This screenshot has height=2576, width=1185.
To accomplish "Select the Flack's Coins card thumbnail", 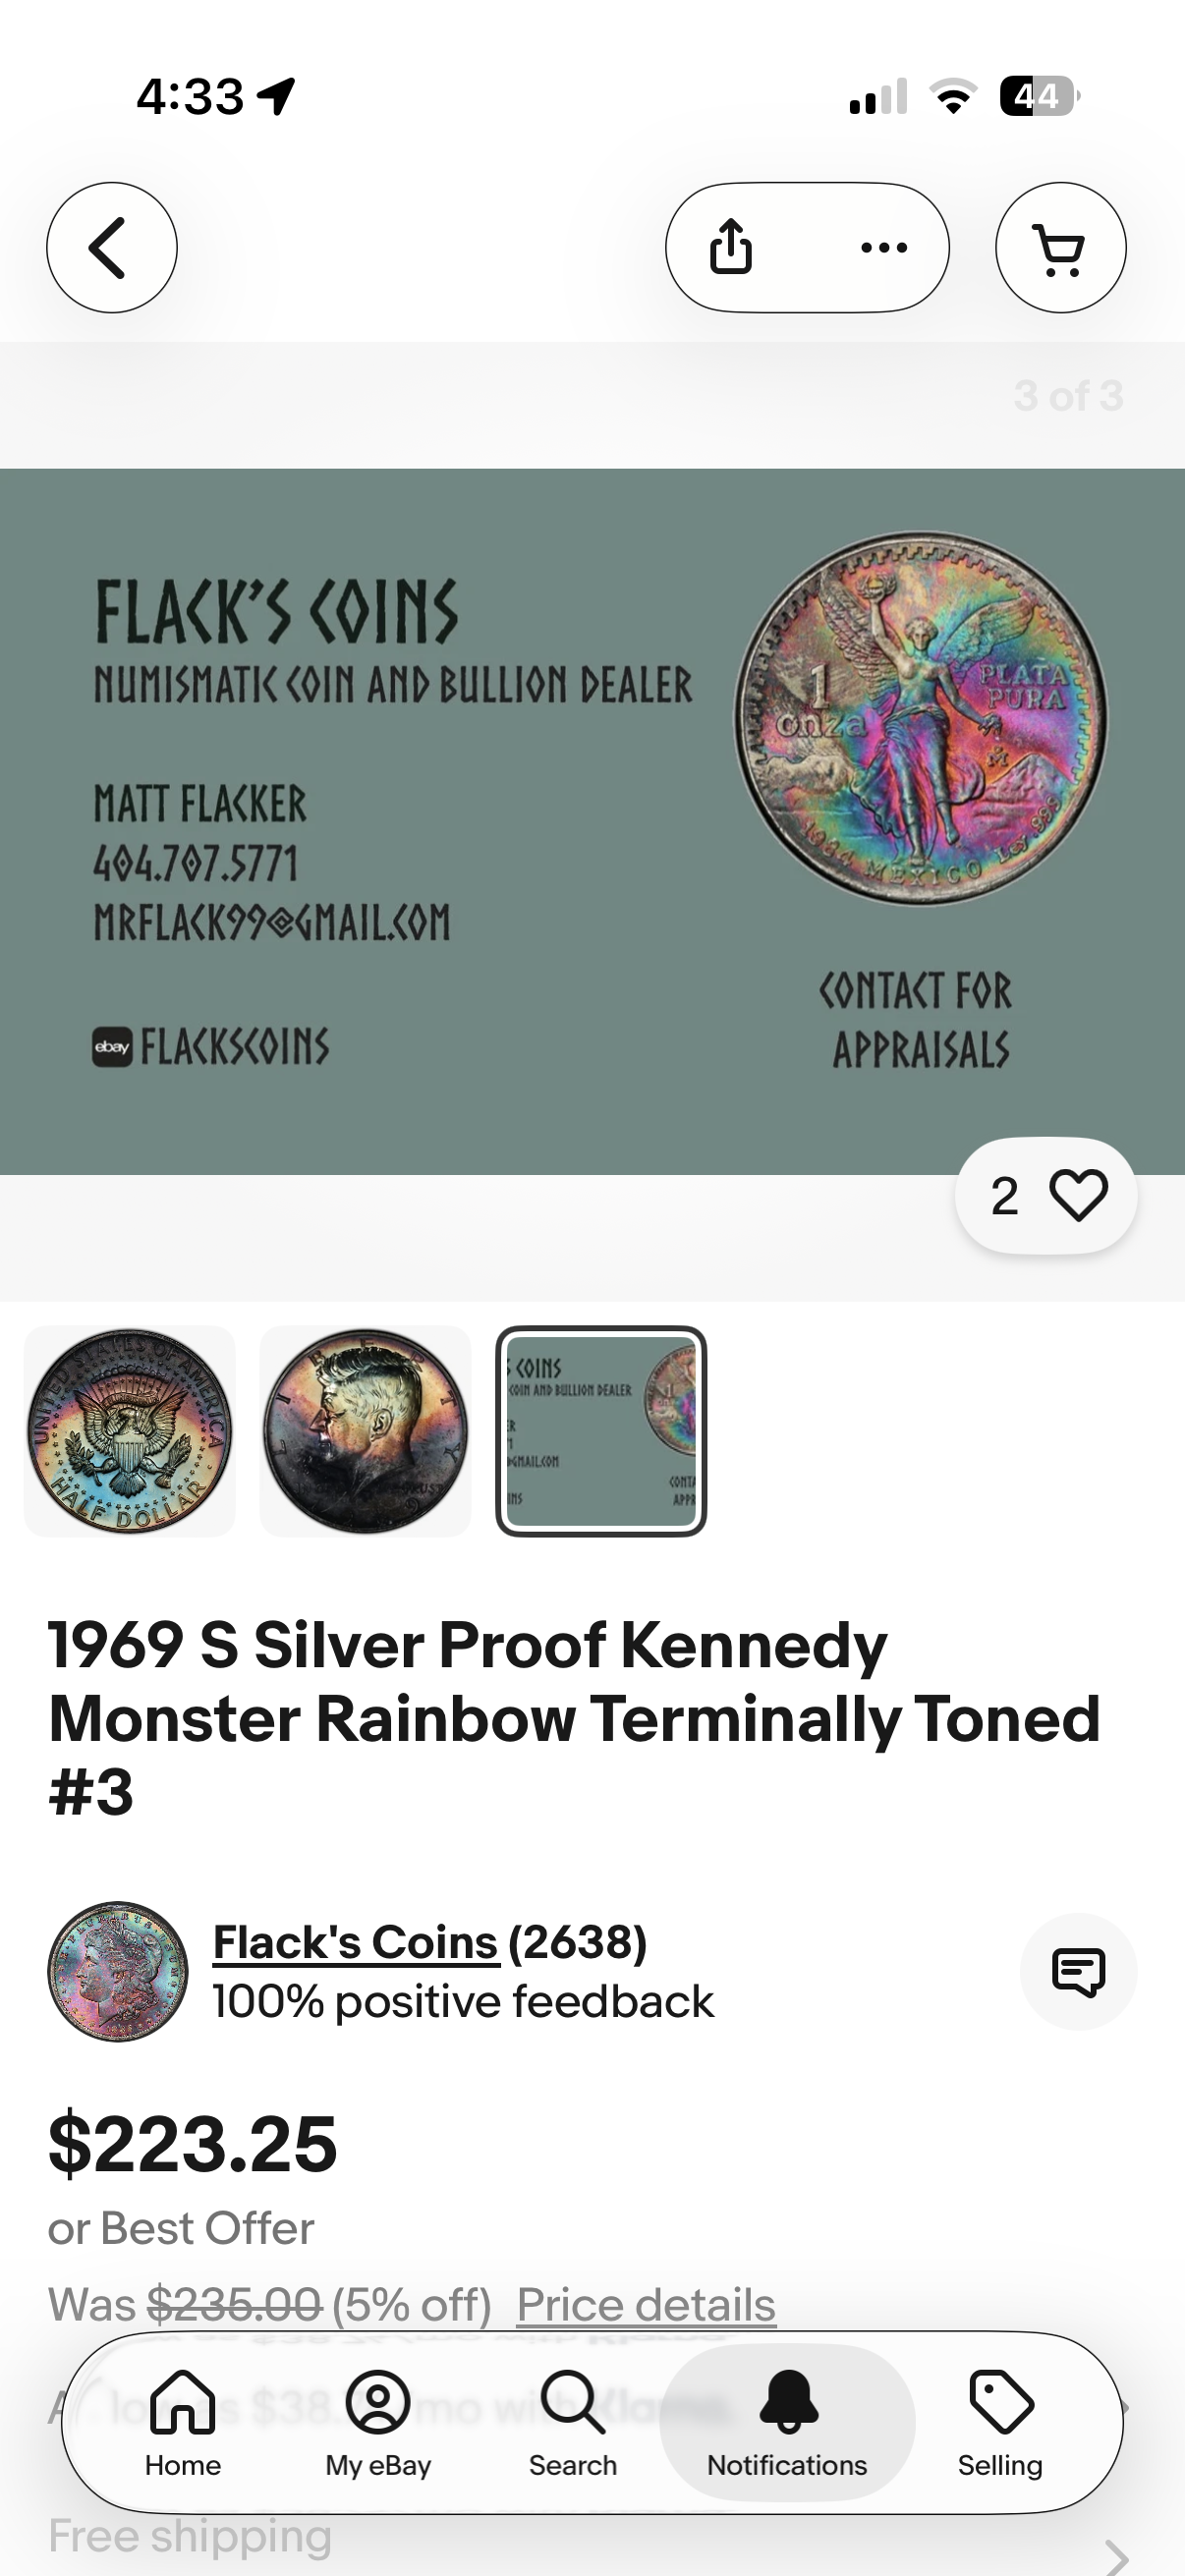I will point(601,1431).
